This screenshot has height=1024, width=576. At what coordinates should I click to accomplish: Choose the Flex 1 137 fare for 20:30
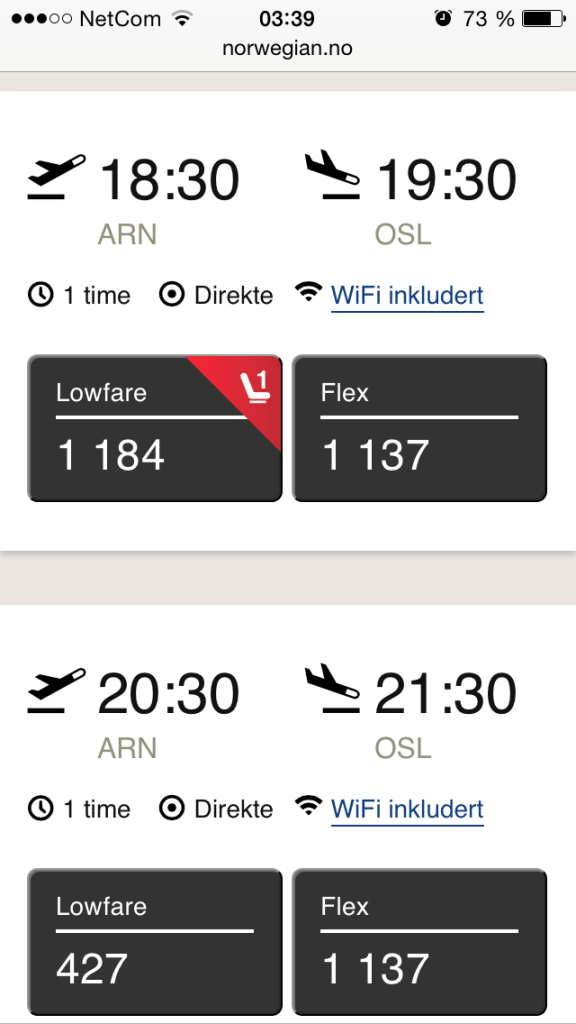[419, 942]
